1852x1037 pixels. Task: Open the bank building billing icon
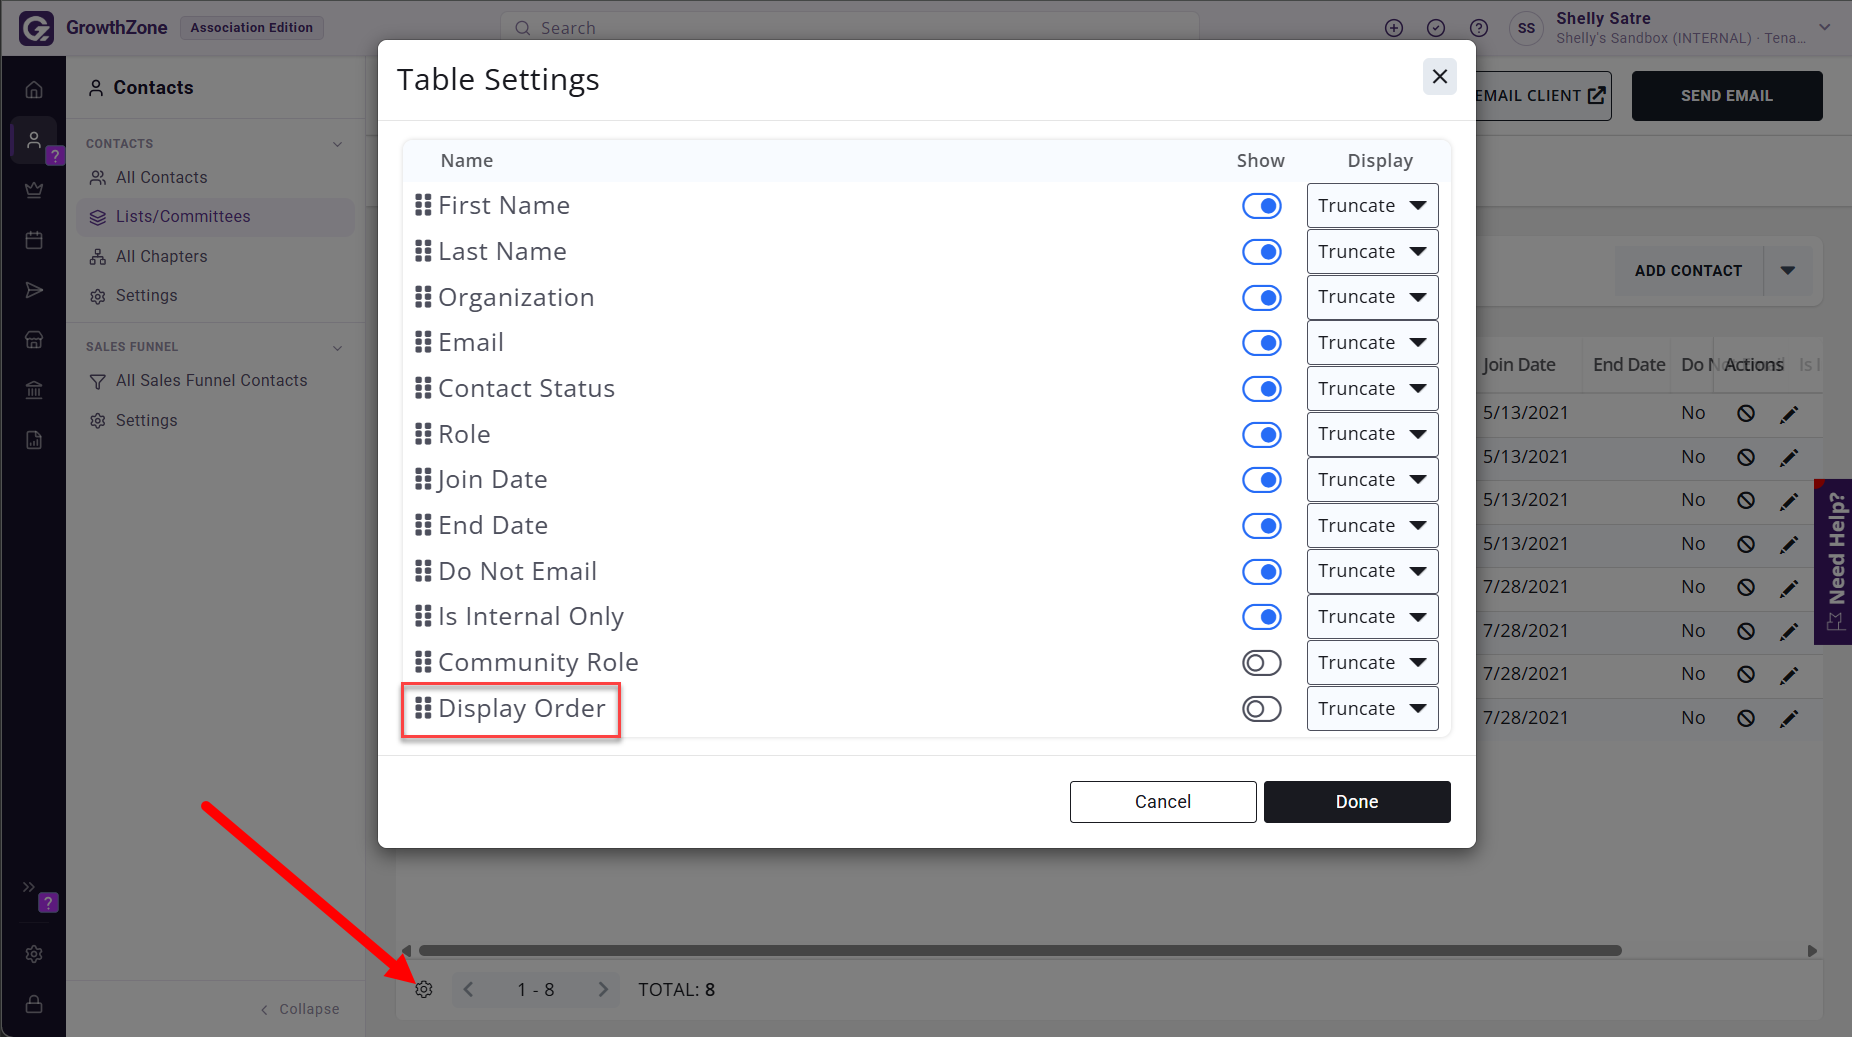tap(34, 390)
